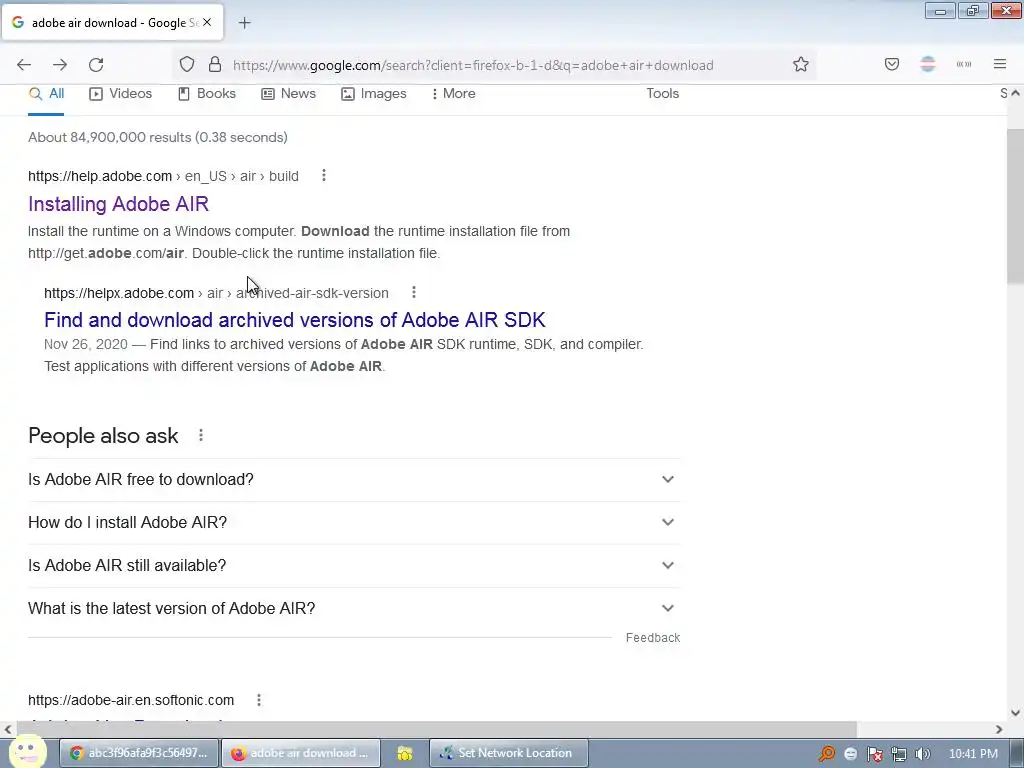
Task: Open a new tab with plus button
Action: click(244, 23)
